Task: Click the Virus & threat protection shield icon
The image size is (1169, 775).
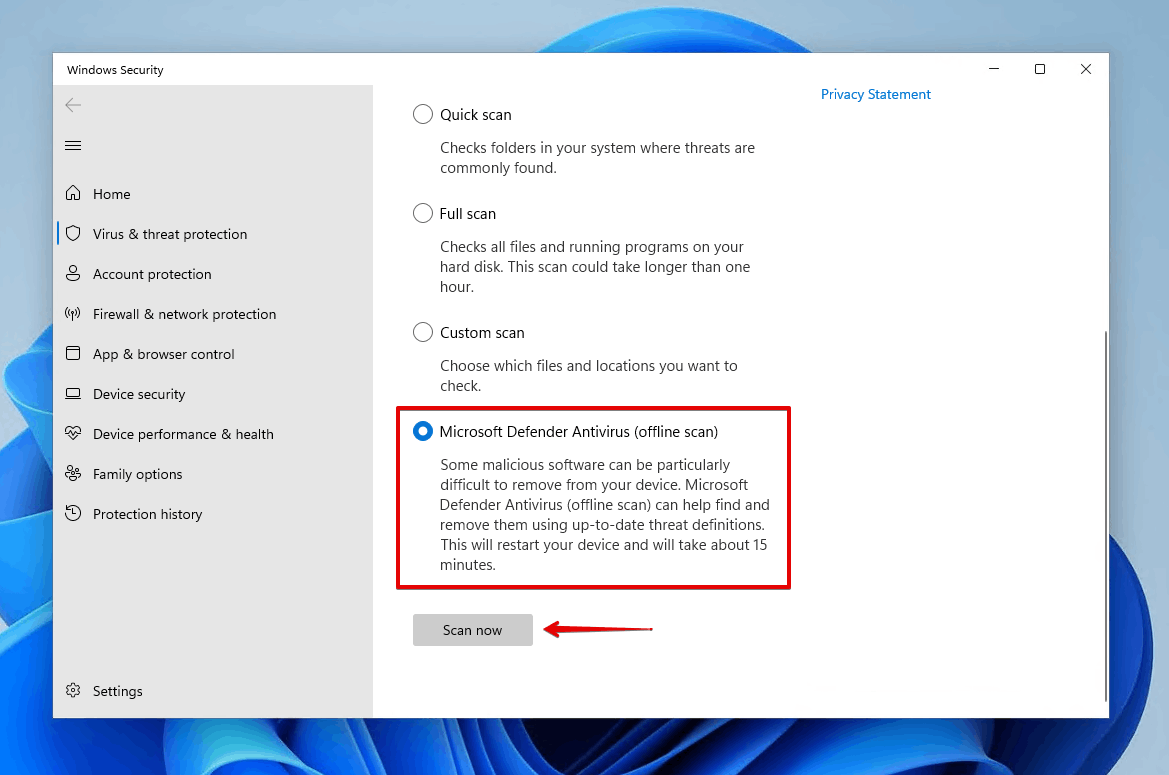Action: click(x=73, y=234)
